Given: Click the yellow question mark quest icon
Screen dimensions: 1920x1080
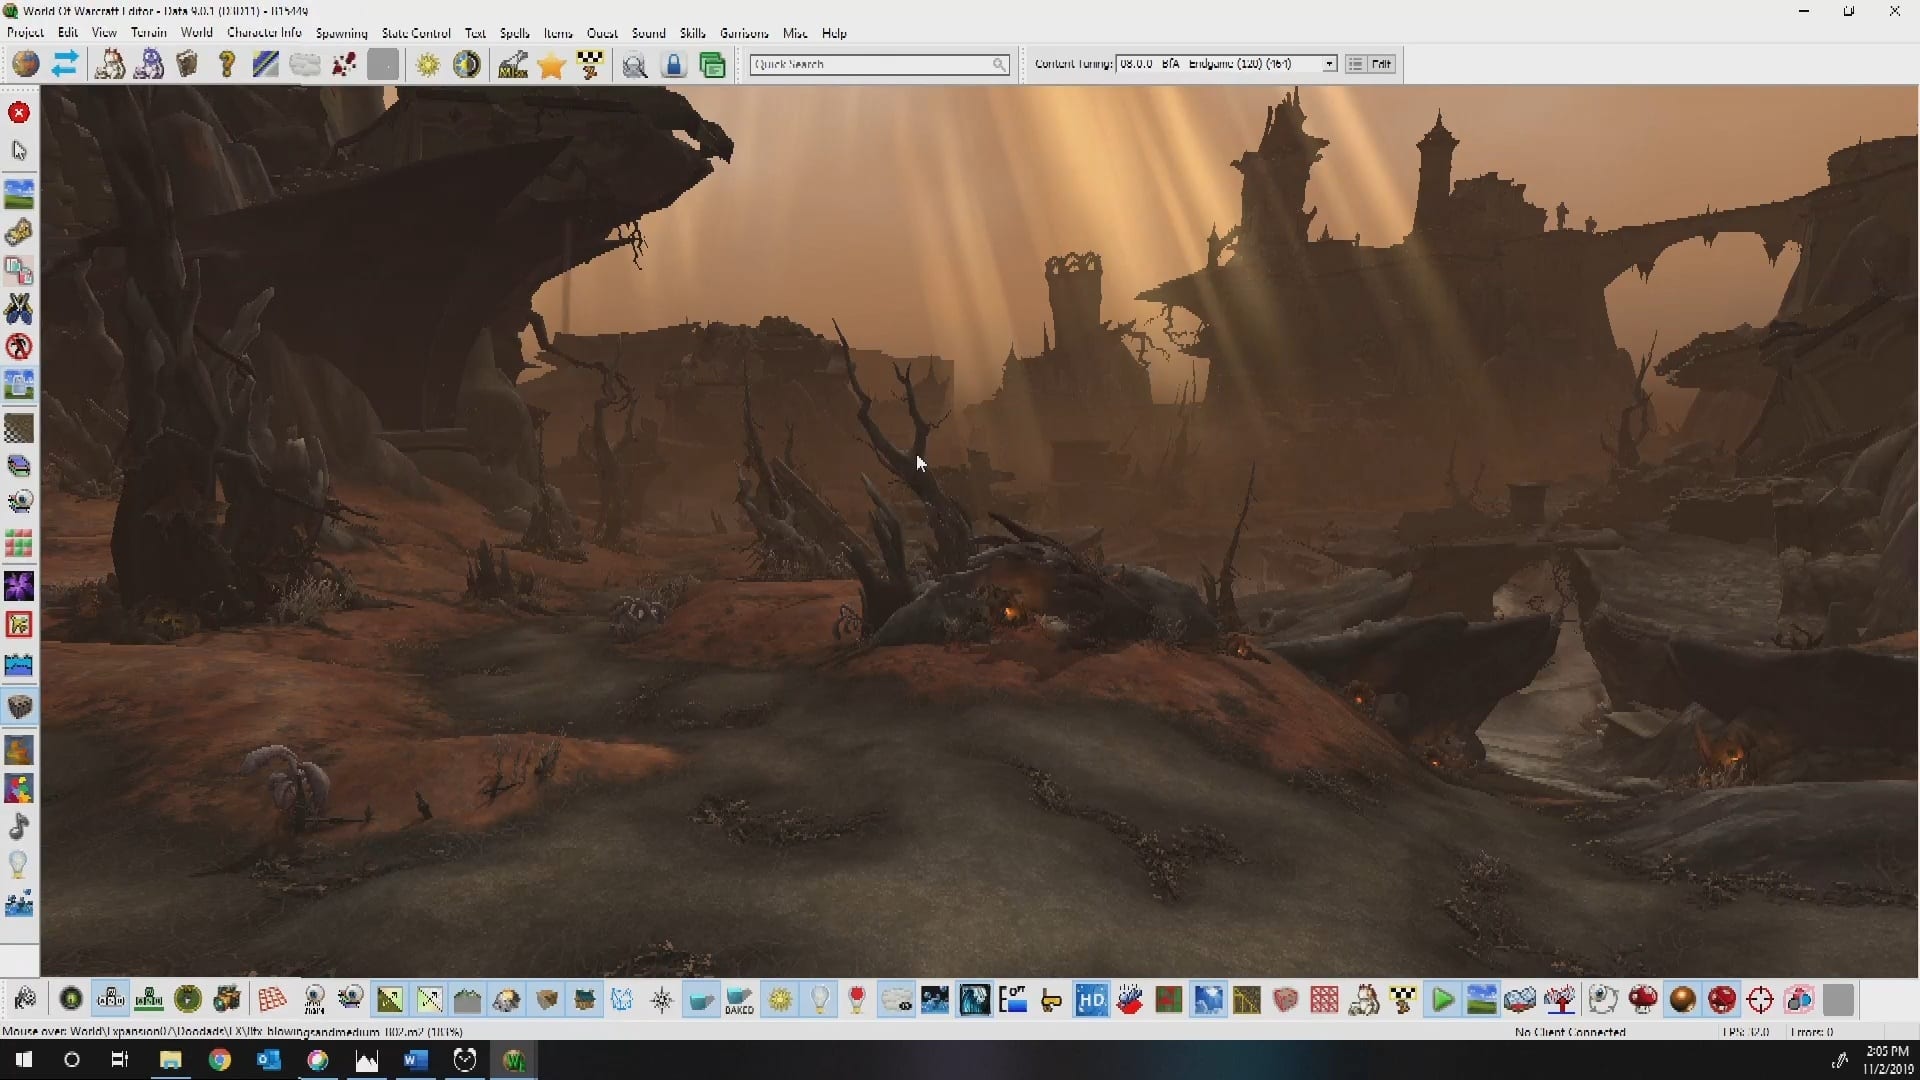Looking at the screenshot, I should pos(227,65).
